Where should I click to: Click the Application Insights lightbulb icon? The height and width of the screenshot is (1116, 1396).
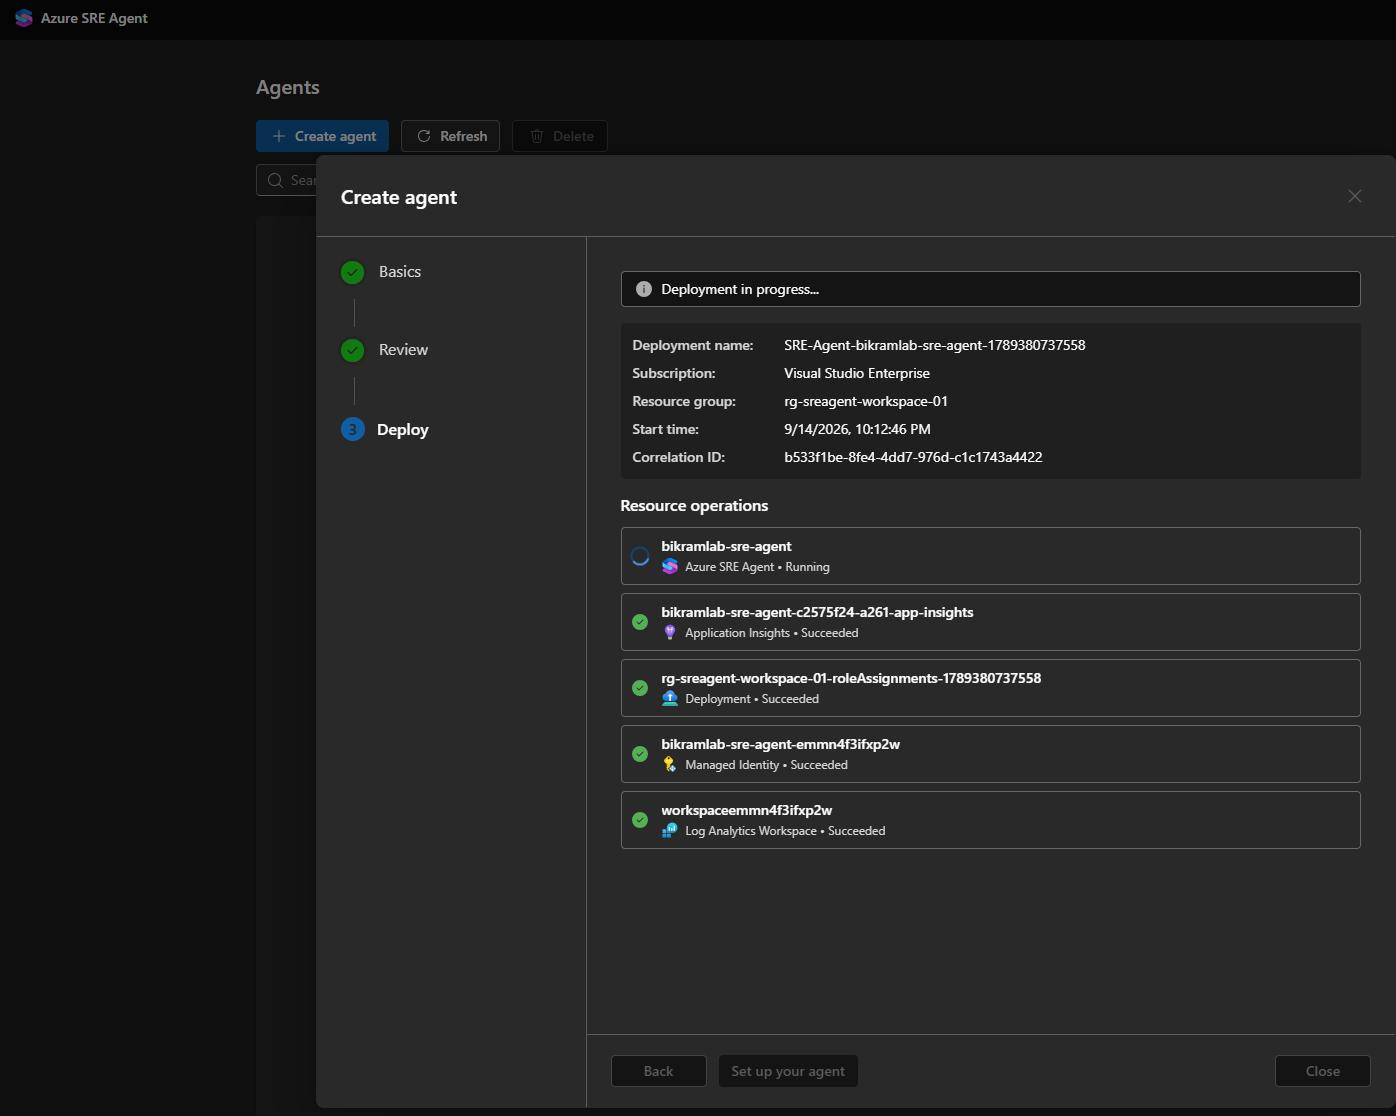670,633
